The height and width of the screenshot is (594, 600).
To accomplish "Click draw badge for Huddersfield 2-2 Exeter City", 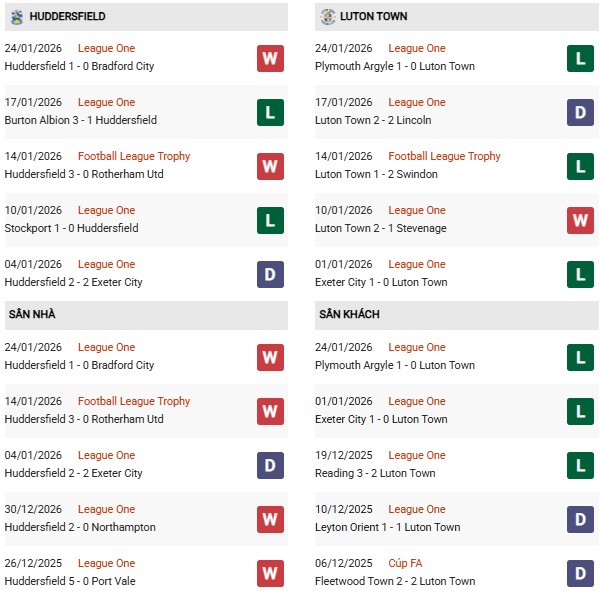I will [270, 274].
